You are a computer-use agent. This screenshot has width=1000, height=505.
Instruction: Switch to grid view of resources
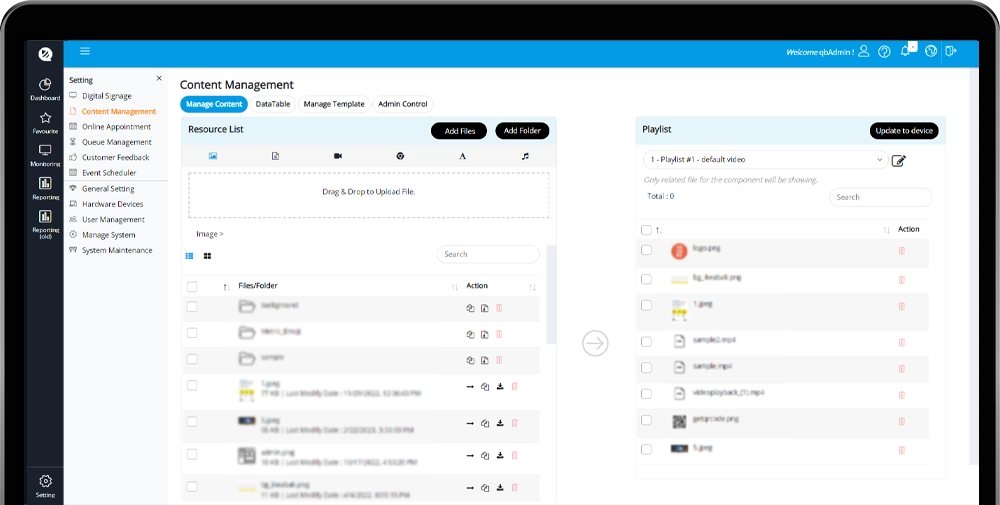click(207, 256)
